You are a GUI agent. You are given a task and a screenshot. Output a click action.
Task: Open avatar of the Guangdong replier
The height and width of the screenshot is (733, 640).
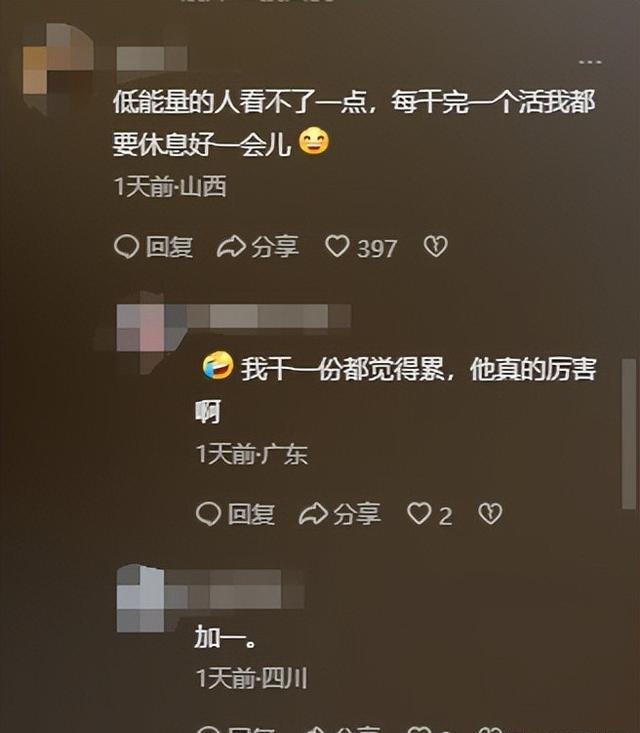(x=140, y=332)
